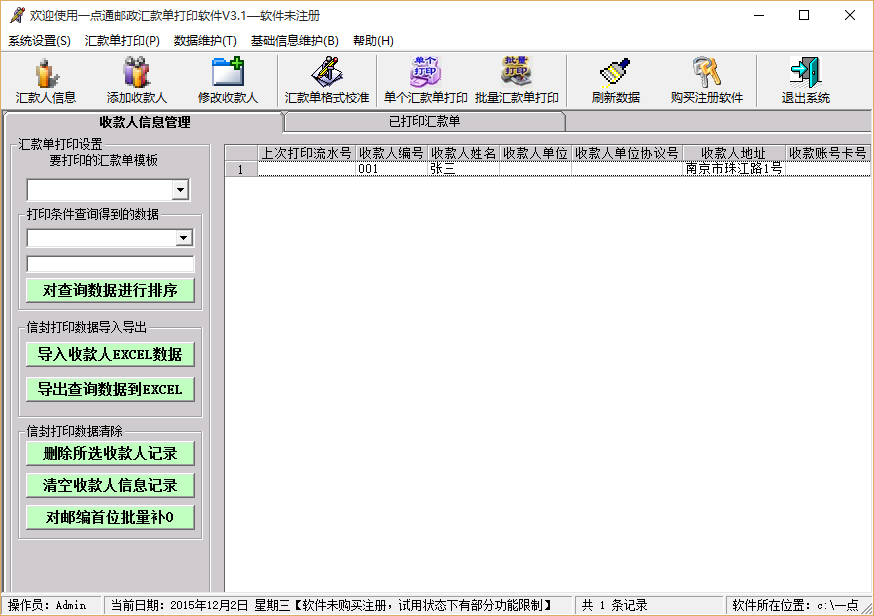Open the 系统设置(S) menu
The height and width of the screenshot is (616, 874).
(x=39, y=41)
